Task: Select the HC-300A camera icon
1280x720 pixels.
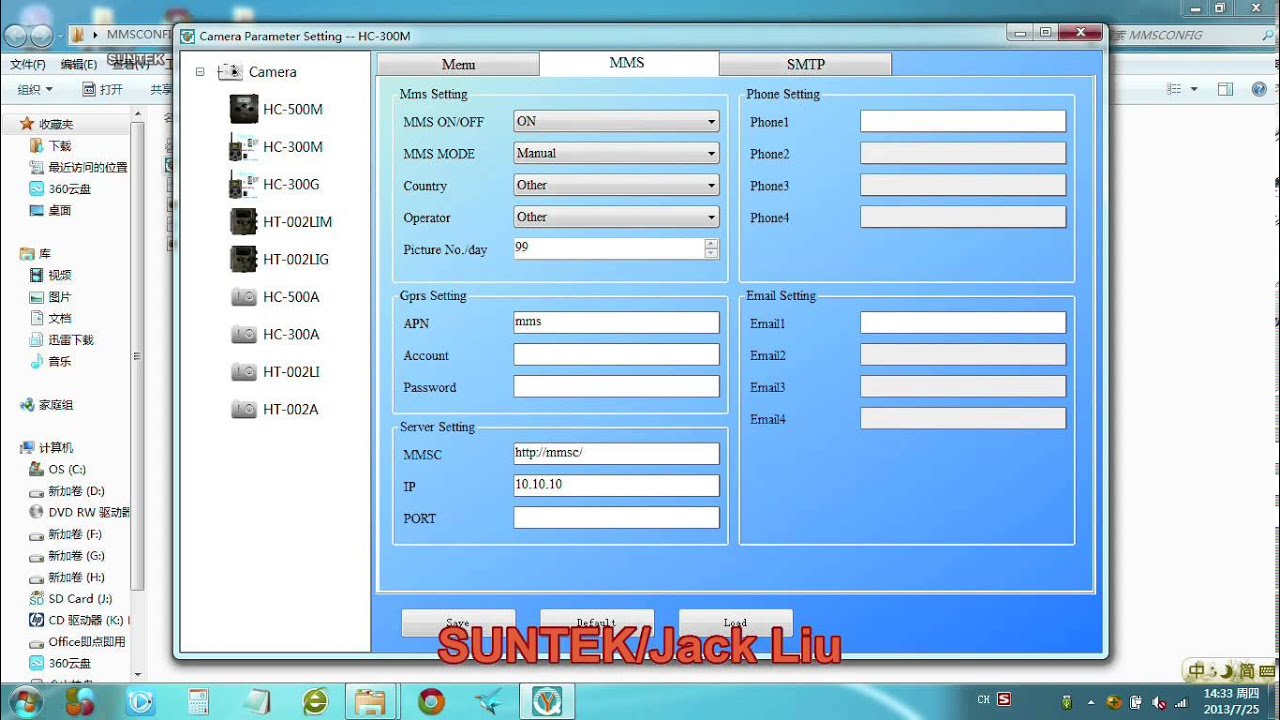Action: [x=243, y=334]
